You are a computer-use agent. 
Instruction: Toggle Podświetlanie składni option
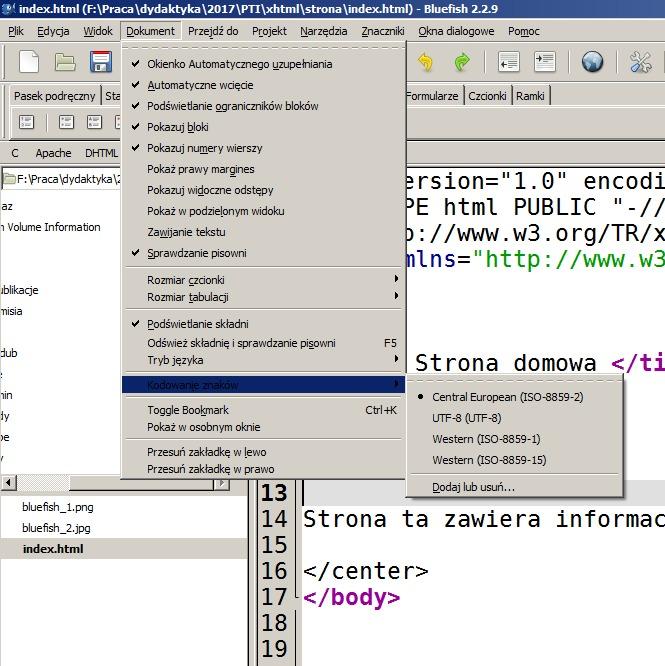(x=263, y=324)
